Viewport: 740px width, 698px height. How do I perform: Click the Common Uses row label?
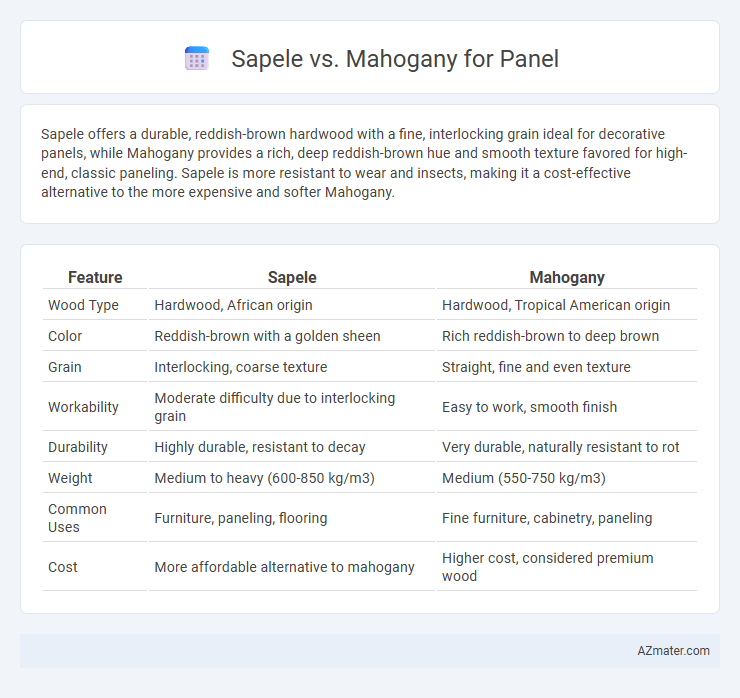pos(77,518)
